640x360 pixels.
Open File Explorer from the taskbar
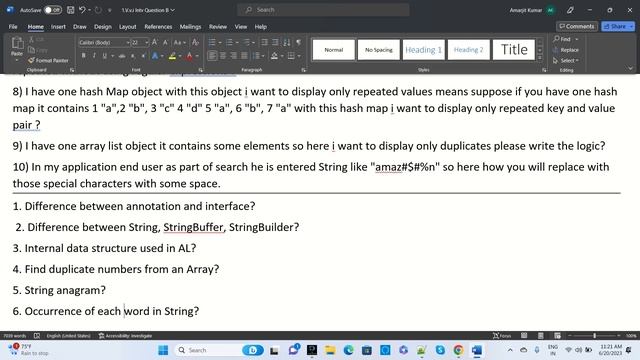click(x=330, y=350)
